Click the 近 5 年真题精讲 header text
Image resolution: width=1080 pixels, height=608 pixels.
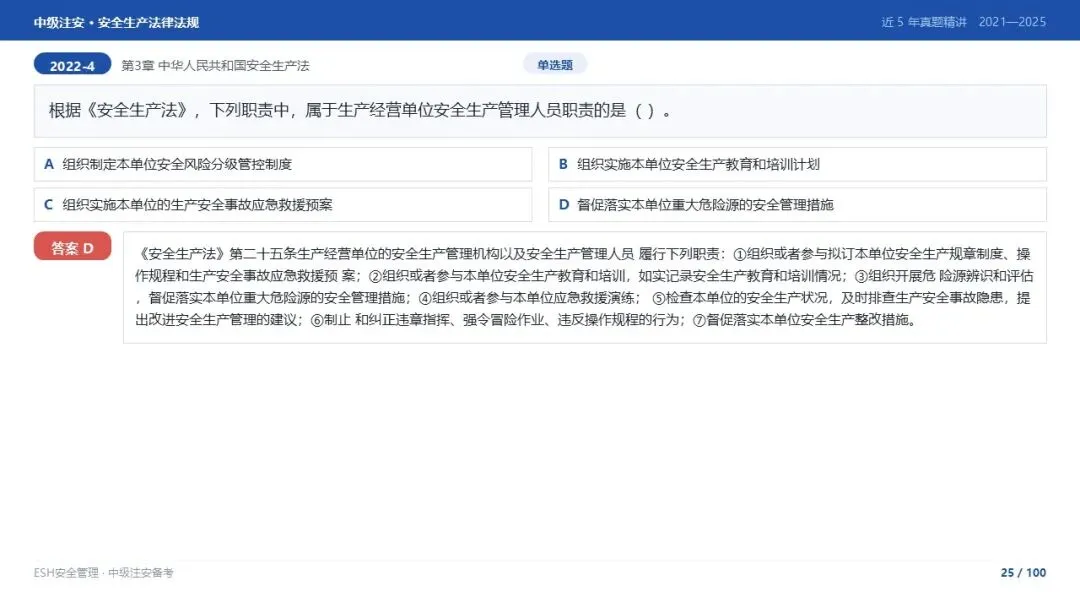924,22
